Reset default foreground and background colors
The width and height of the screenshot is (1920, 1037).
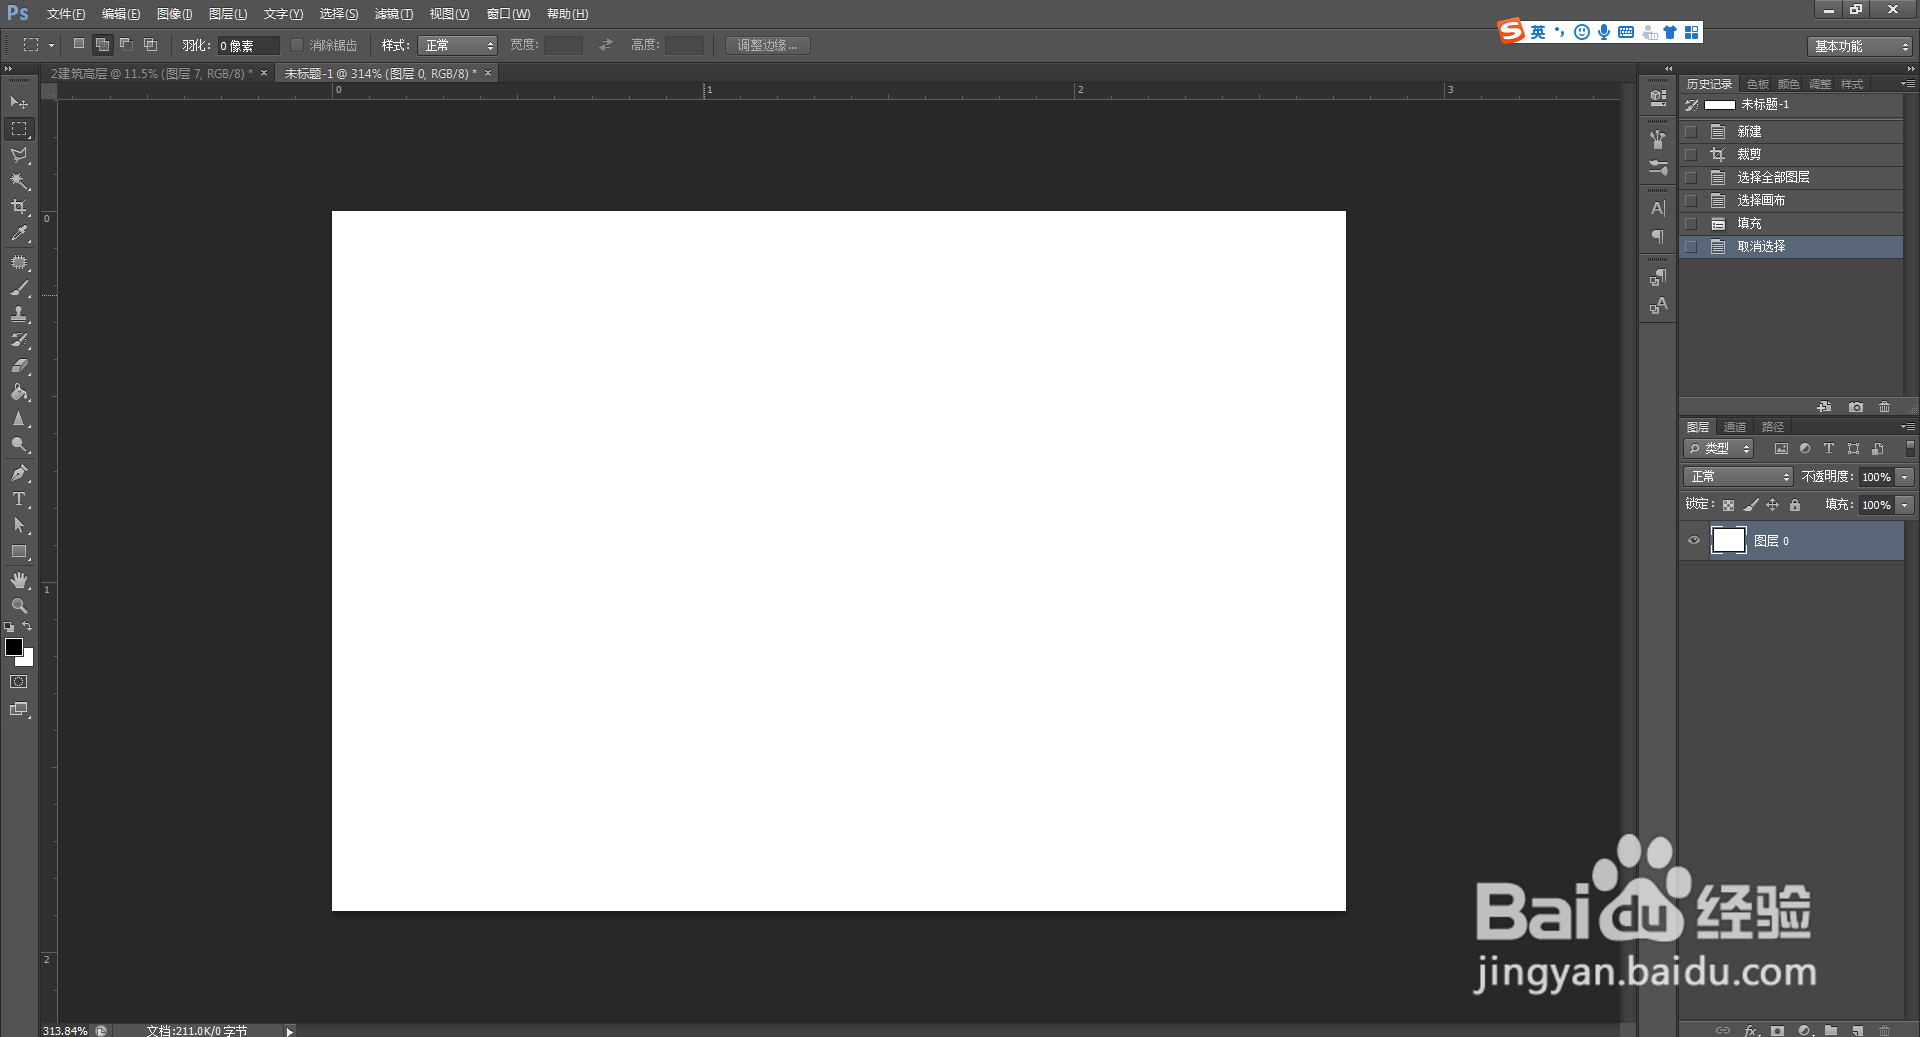tap(9, 627)
